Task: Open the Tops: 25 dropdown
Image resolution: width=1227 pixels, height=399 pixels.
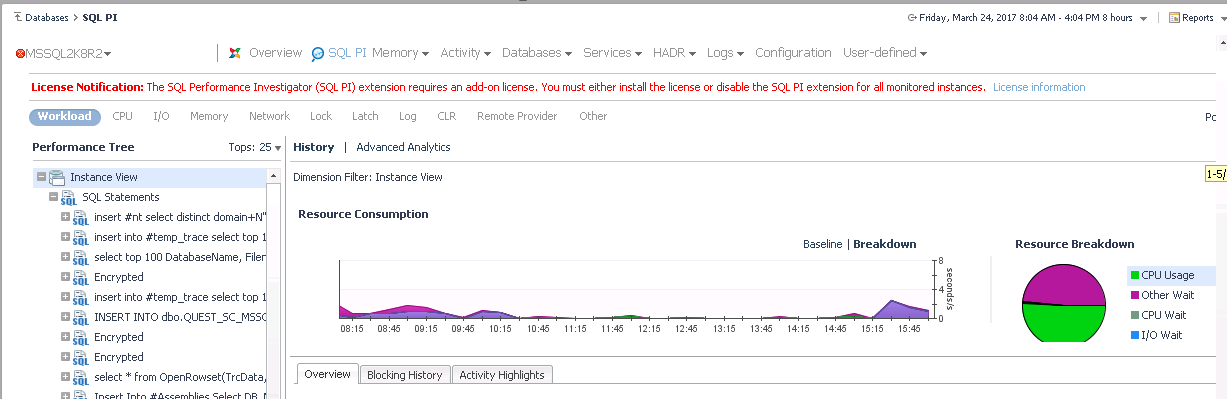Action: pyautogui.click(x=255, y=148)
